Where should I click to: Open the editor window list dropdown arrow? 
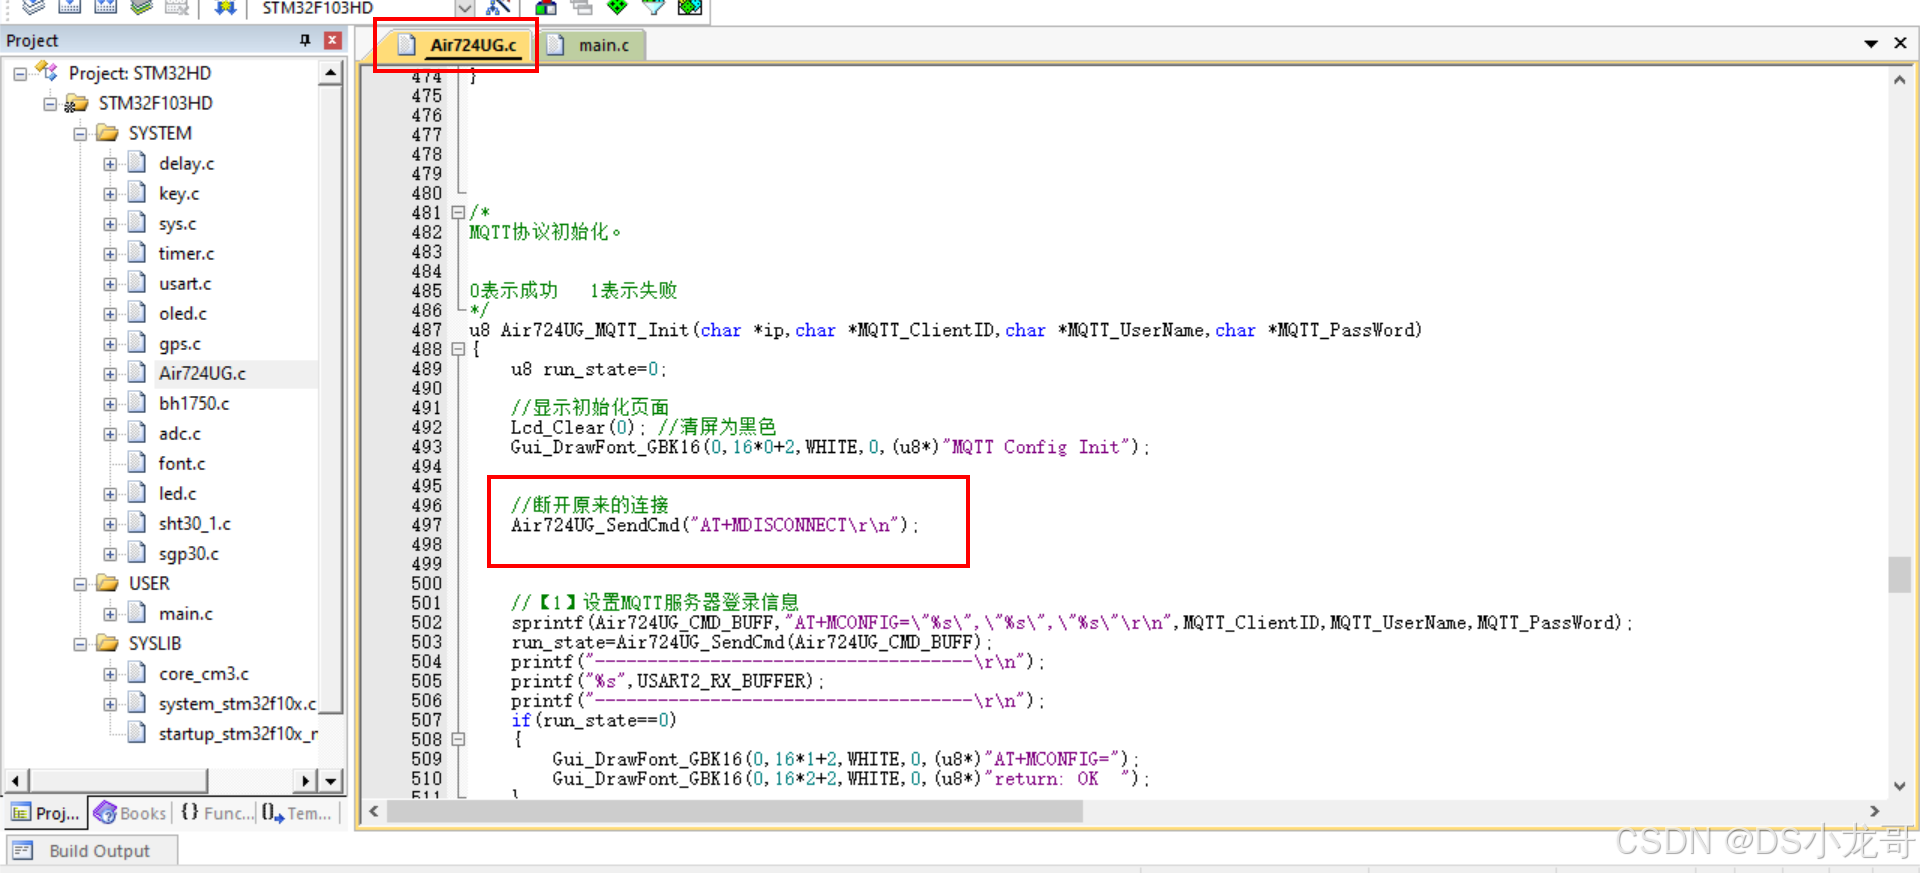click(1871, 44)
